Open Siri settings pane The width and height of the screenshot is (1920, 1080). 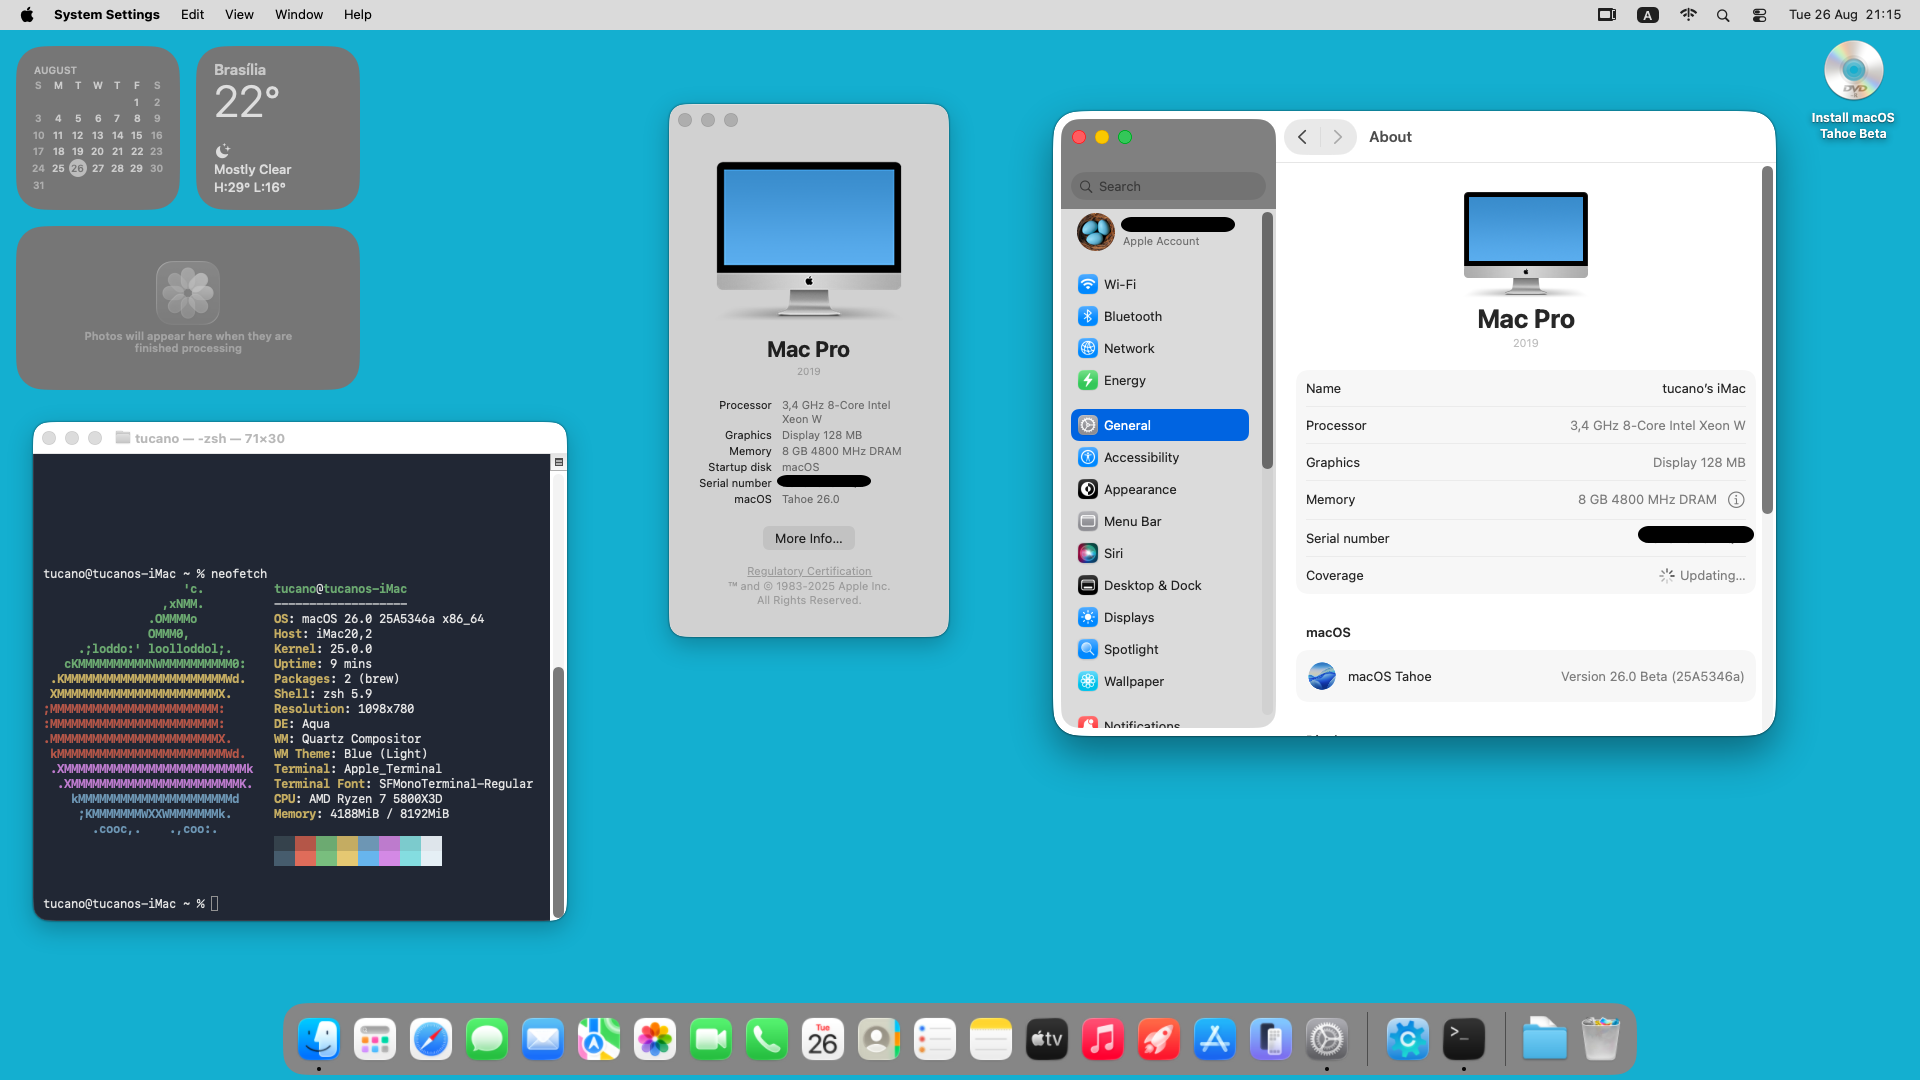pyautogui.click(x=1112, y=553)
